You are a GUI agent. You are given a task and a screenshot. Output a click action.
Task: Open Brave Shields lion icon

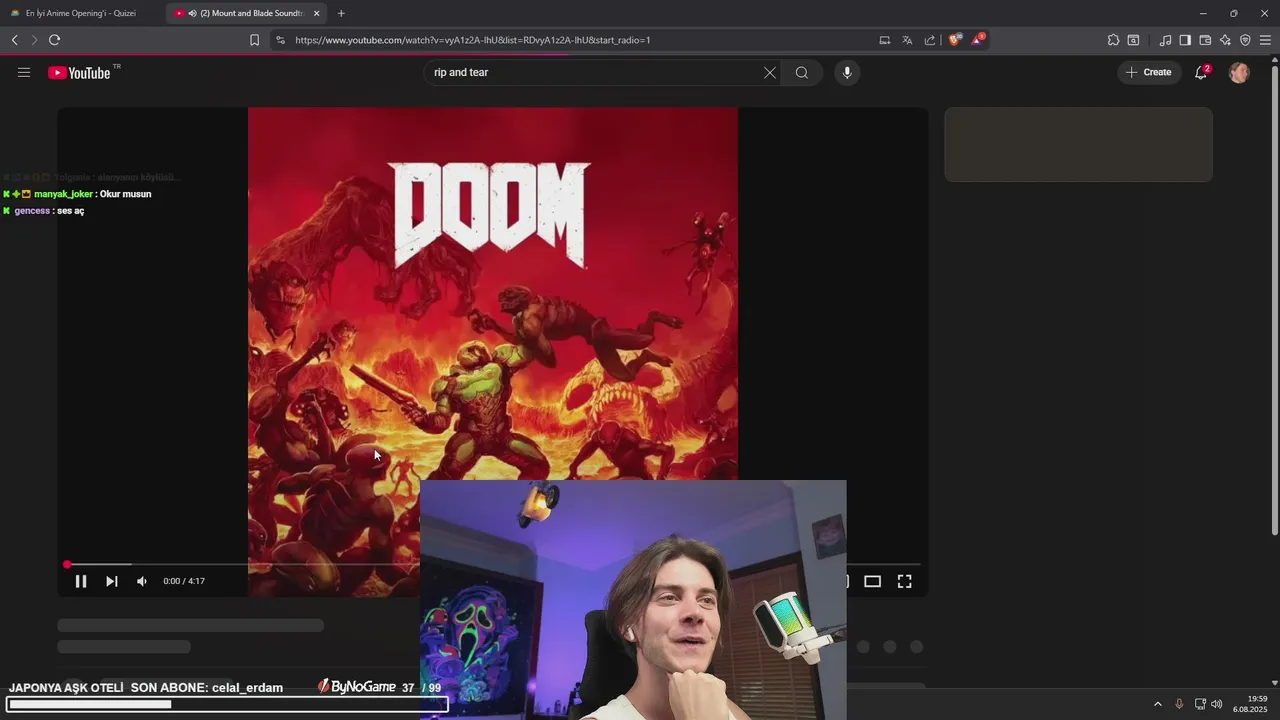pyautogui.click(x=954, y=40)
